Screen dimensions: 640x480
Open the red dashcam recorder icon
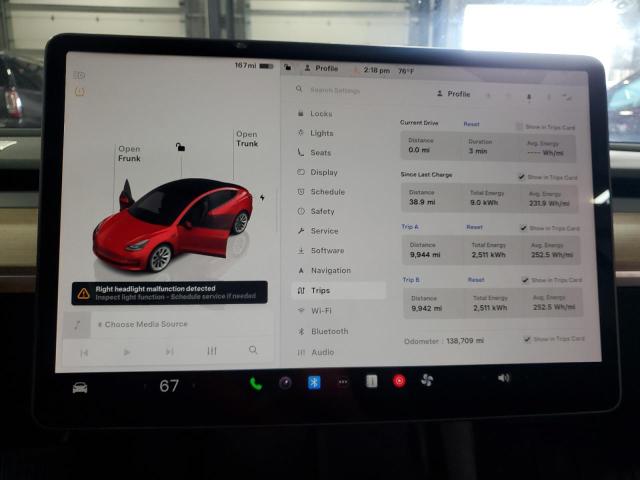399,381
